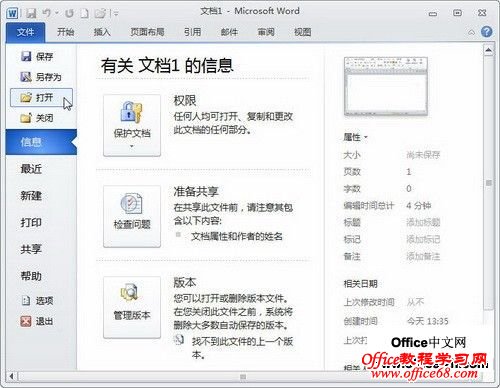Viewport: 500px width, 388px height.
Task: Open the 文件 (File) tab
Action: point(25,32)
